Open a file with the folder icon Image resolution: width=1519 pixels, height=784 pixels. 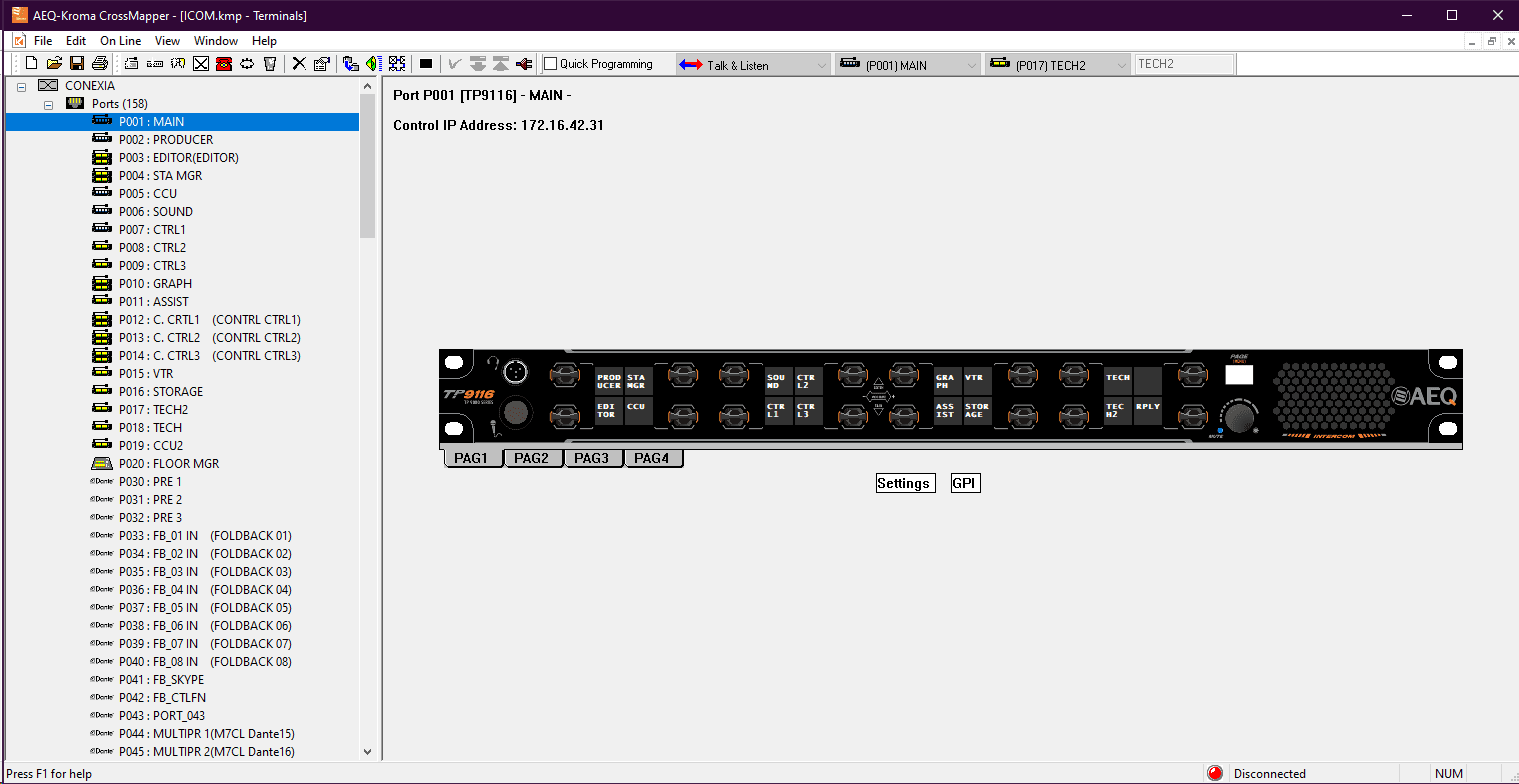(55, 64)
